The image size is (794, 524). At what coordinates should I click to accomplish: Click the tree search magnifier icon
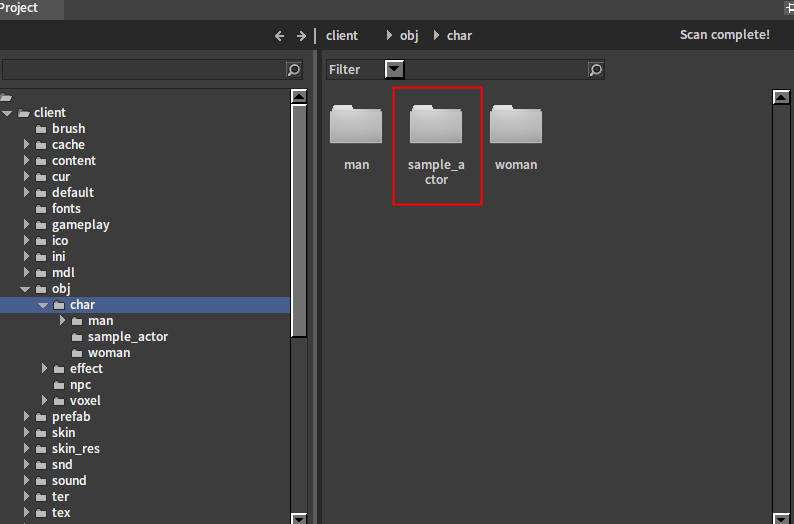(x=294, y=70)
